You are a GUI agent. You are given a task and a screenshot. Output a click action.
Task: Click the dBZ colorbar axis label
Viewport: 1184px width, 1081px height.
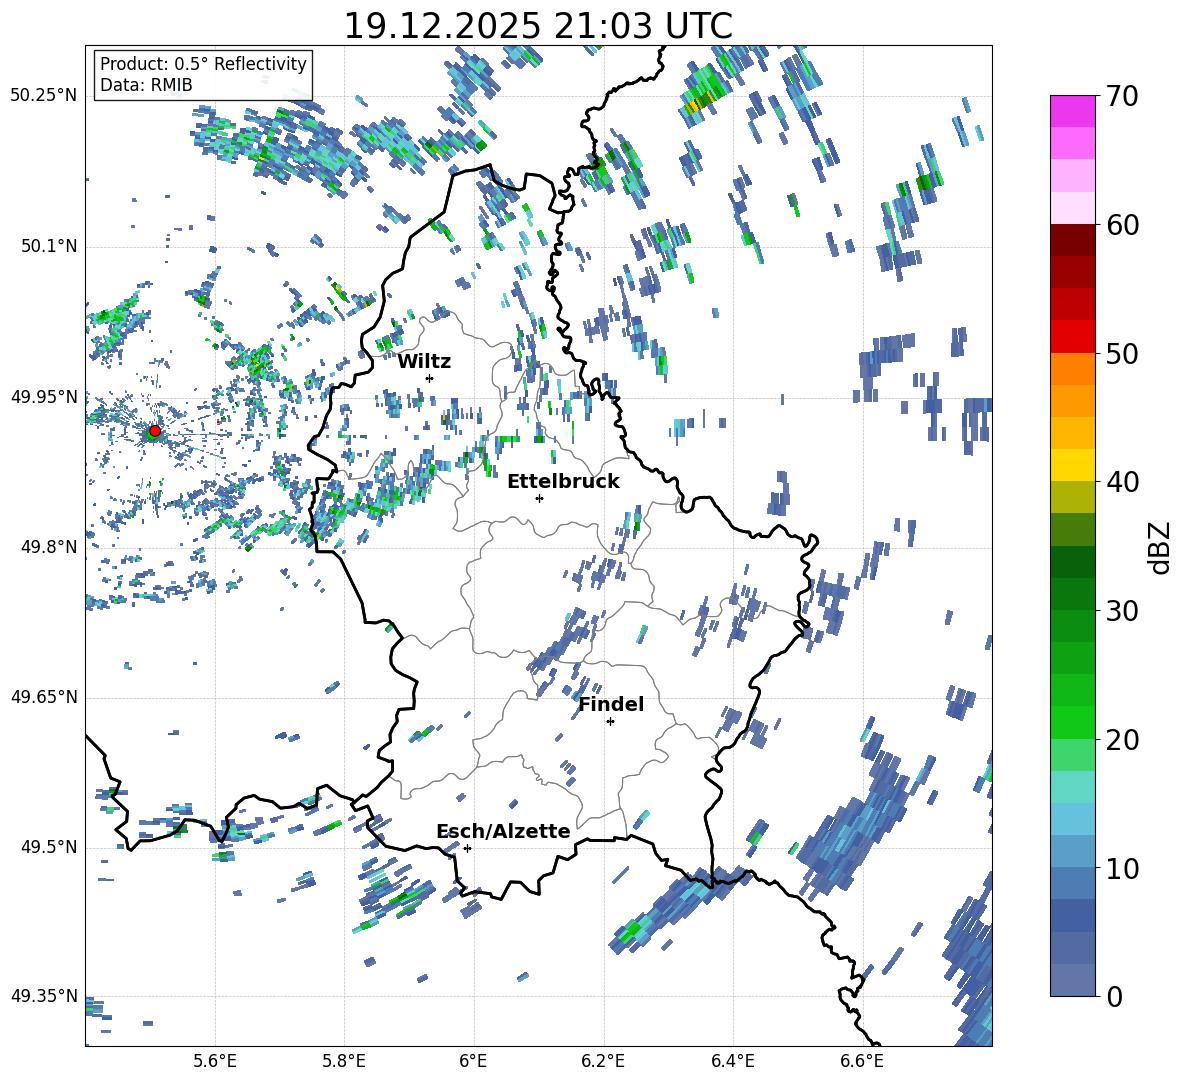1159,547
